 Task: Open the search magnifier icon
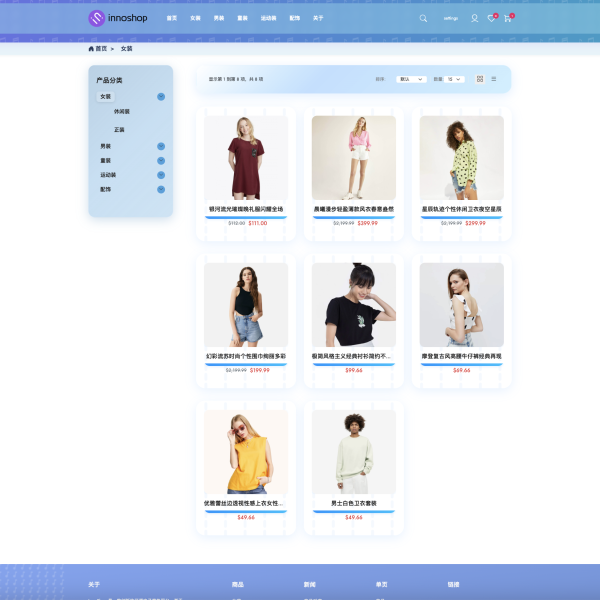point(423,18)
